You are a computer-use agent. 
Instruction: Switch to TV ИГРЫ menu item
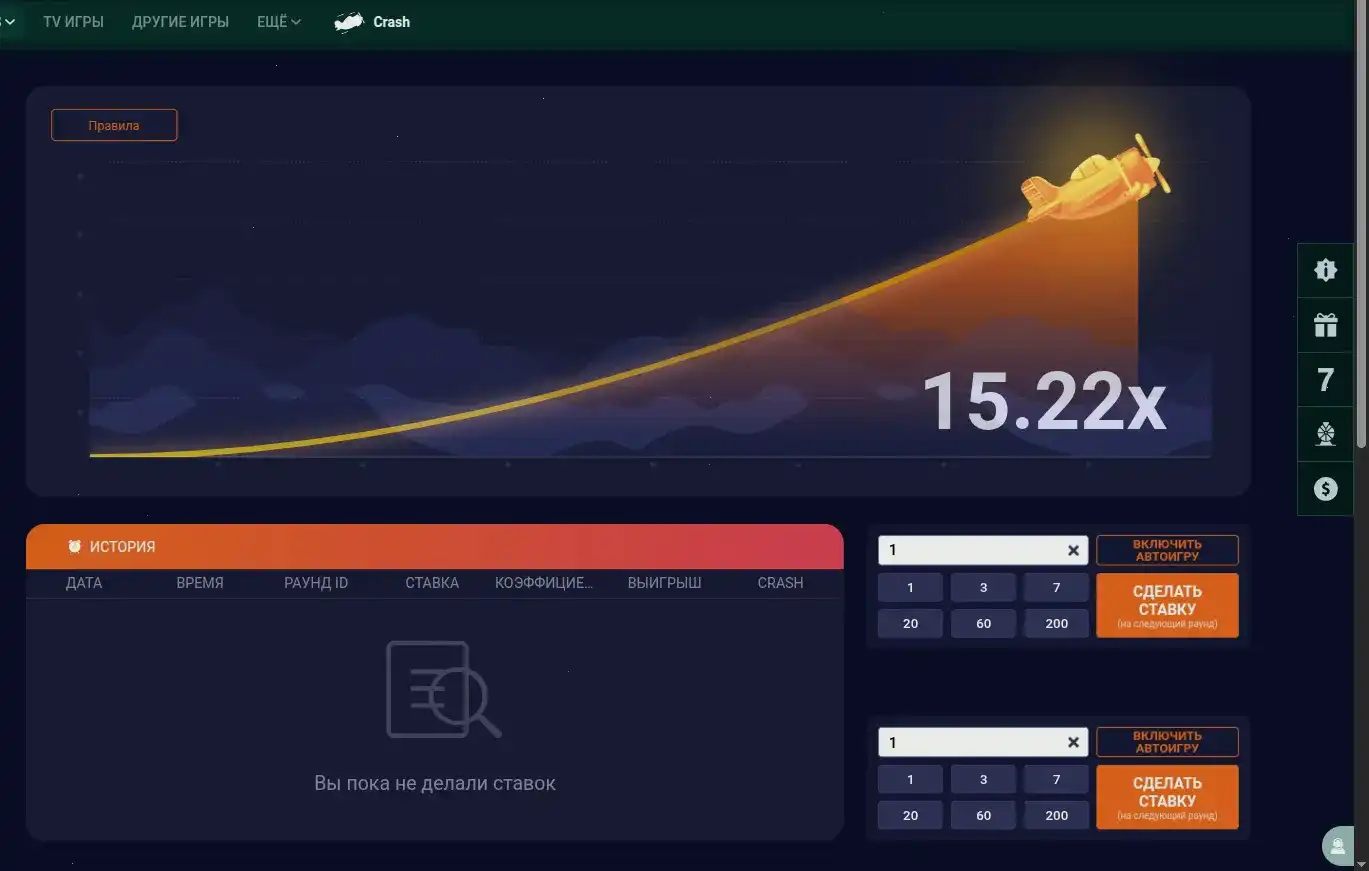tap(73, 21)
